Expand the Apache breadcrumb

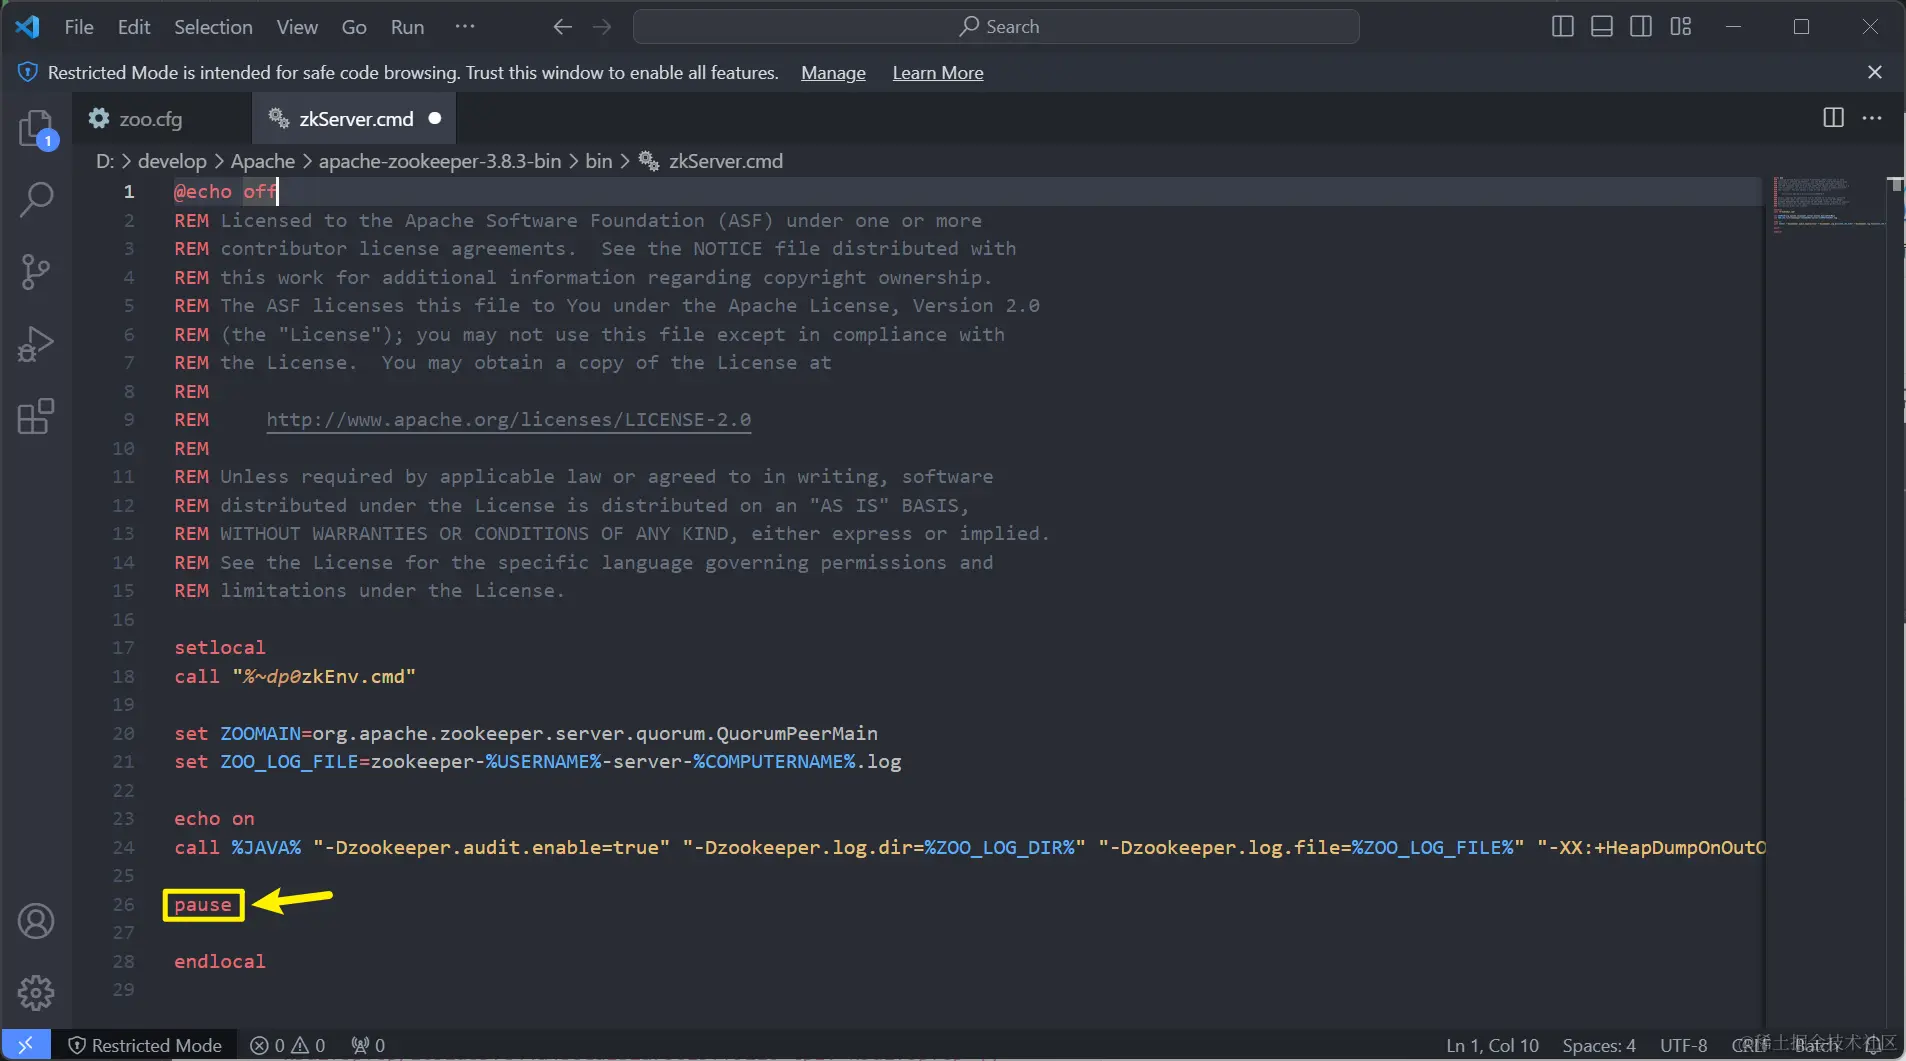point(263,161)
